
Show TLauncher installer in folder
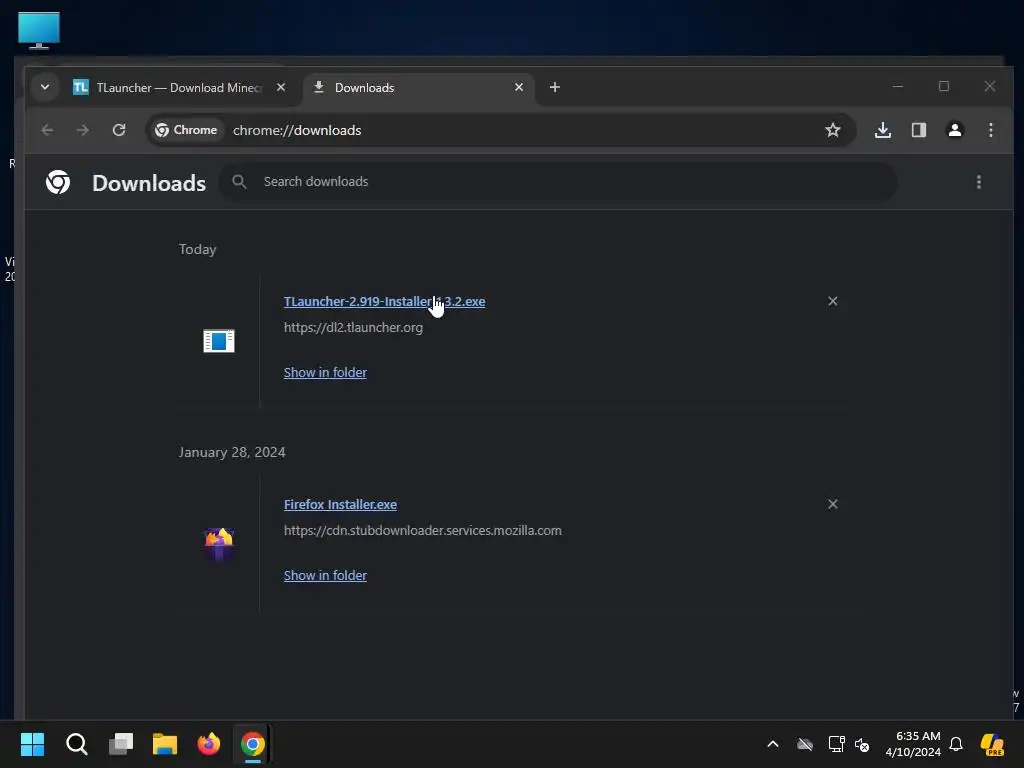[325, 372]
